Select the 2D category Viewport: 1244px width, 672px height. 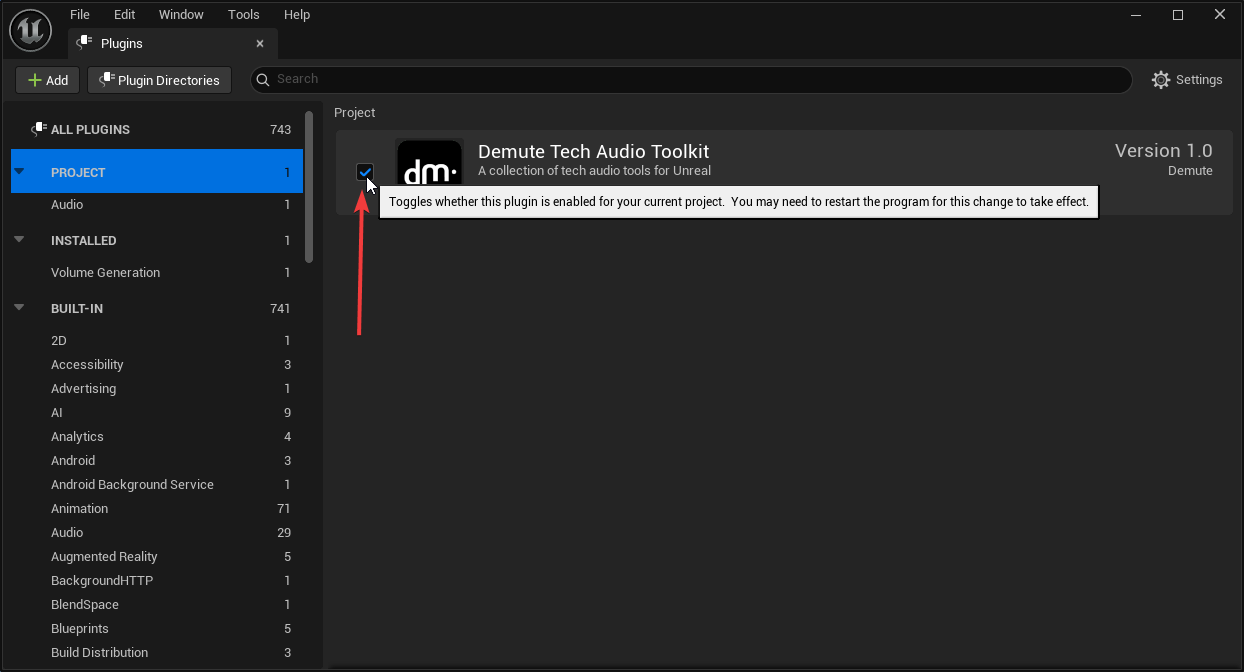pos(157,341)
